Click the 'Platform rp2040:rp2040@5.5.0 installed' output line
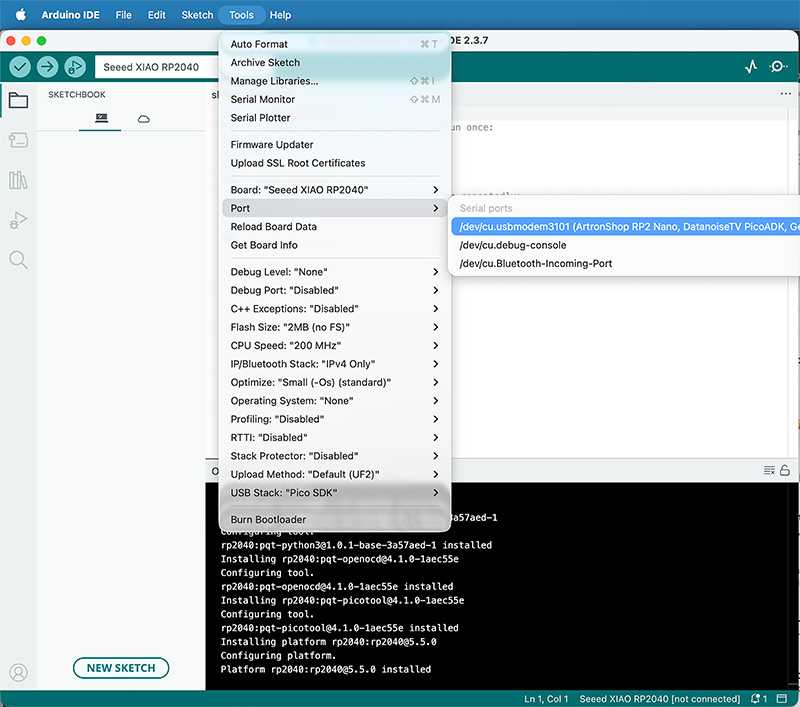This screenshot has width=800, height=707. [326, 669]
